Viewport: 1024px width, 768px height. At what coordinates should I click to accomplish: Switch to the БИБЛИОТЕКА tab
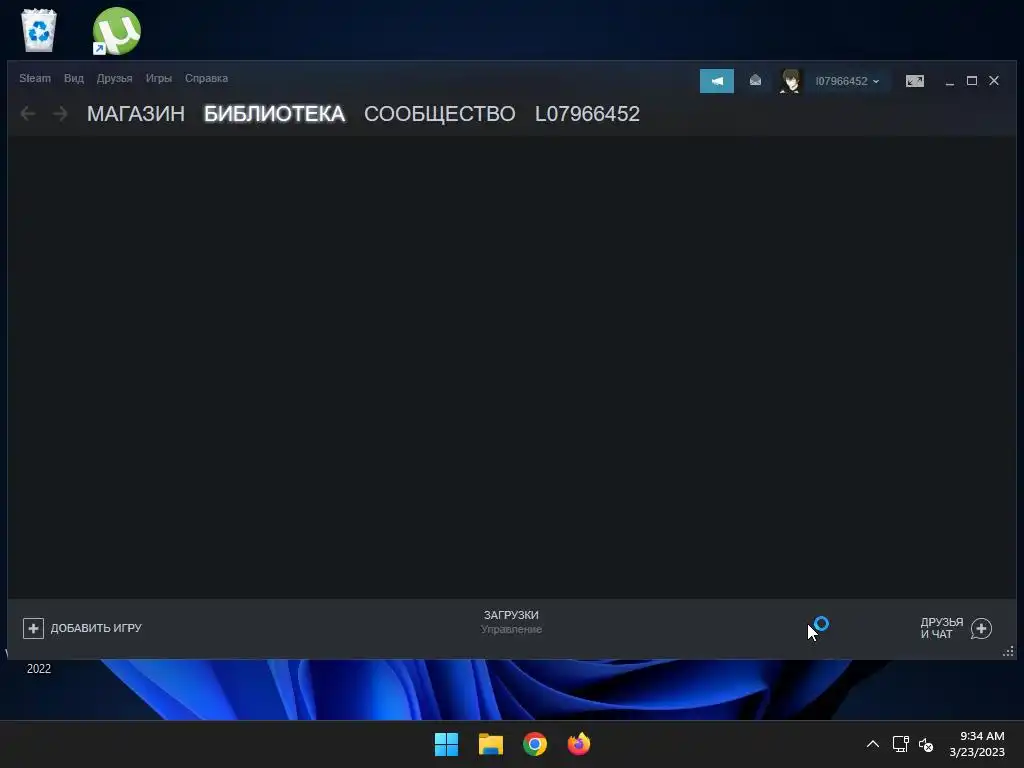tap(274, 114)
